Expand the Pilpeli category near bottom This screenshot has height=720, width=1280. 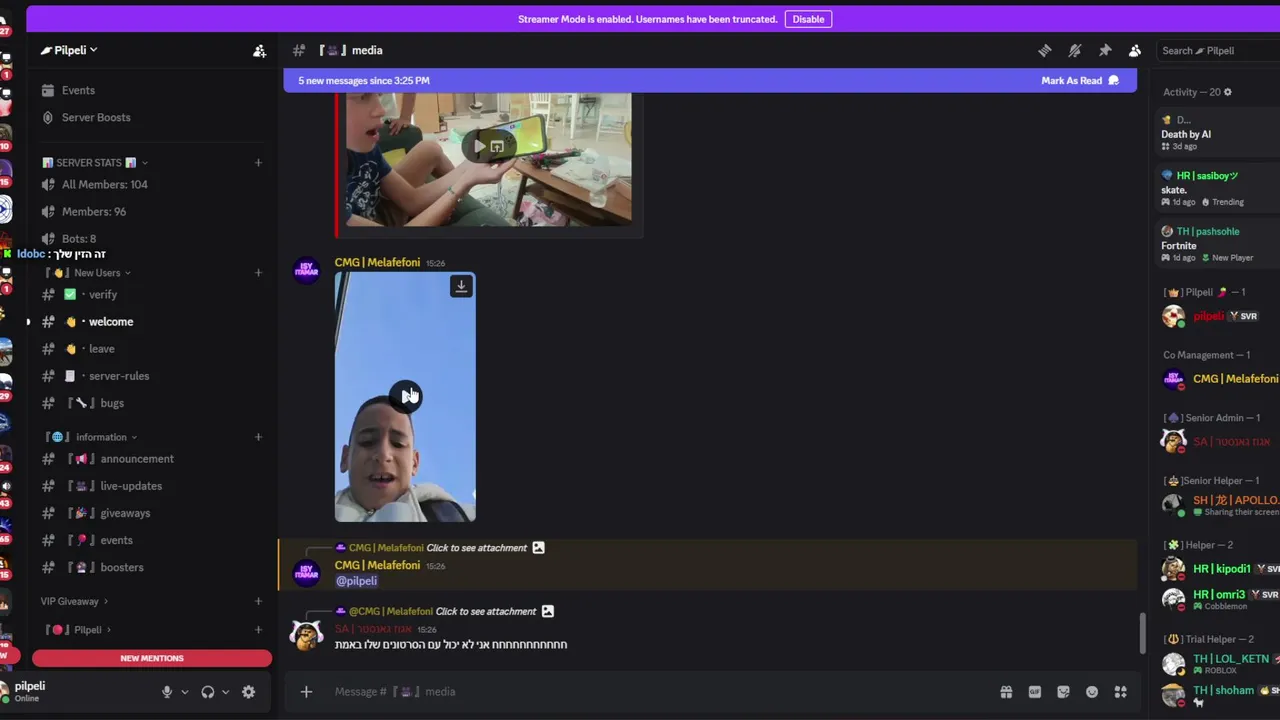pyautogui.click(x=78, y=629)
